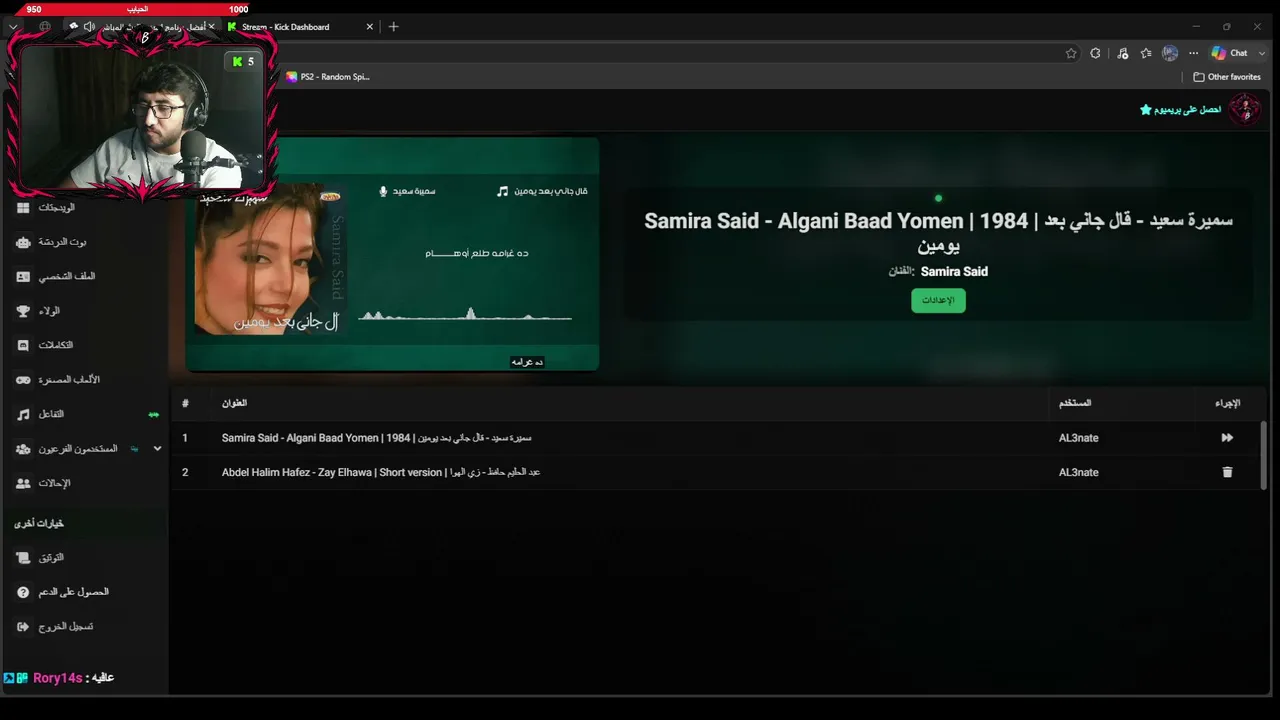Select the get support menu label
1280x720 pixels.
click(73, 592)
